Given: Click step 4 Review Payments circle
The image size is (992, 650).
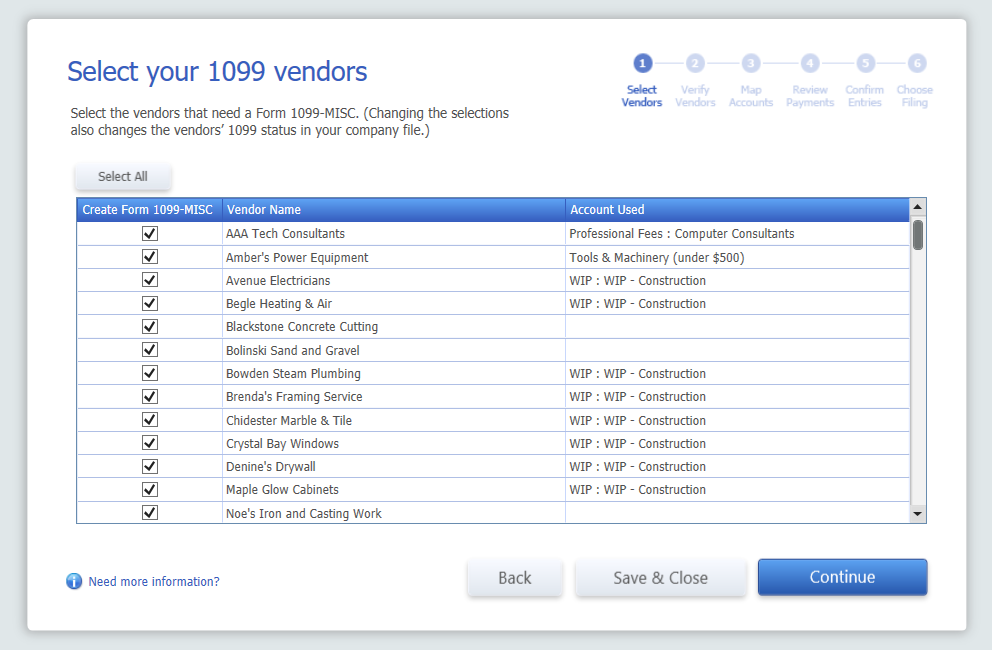Looking at the screenshot, I should [x=810, y=63].
